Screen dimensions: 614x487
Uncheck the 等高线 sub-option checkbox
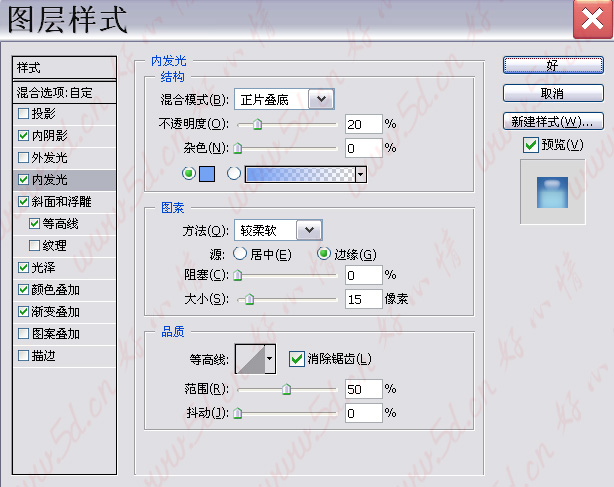click(34, 224)
